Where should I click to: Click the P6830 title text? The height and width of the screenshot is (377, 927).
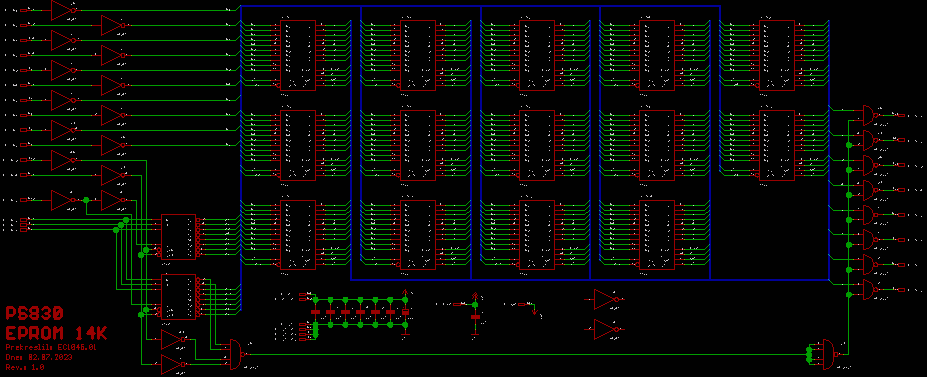point(34,313)
